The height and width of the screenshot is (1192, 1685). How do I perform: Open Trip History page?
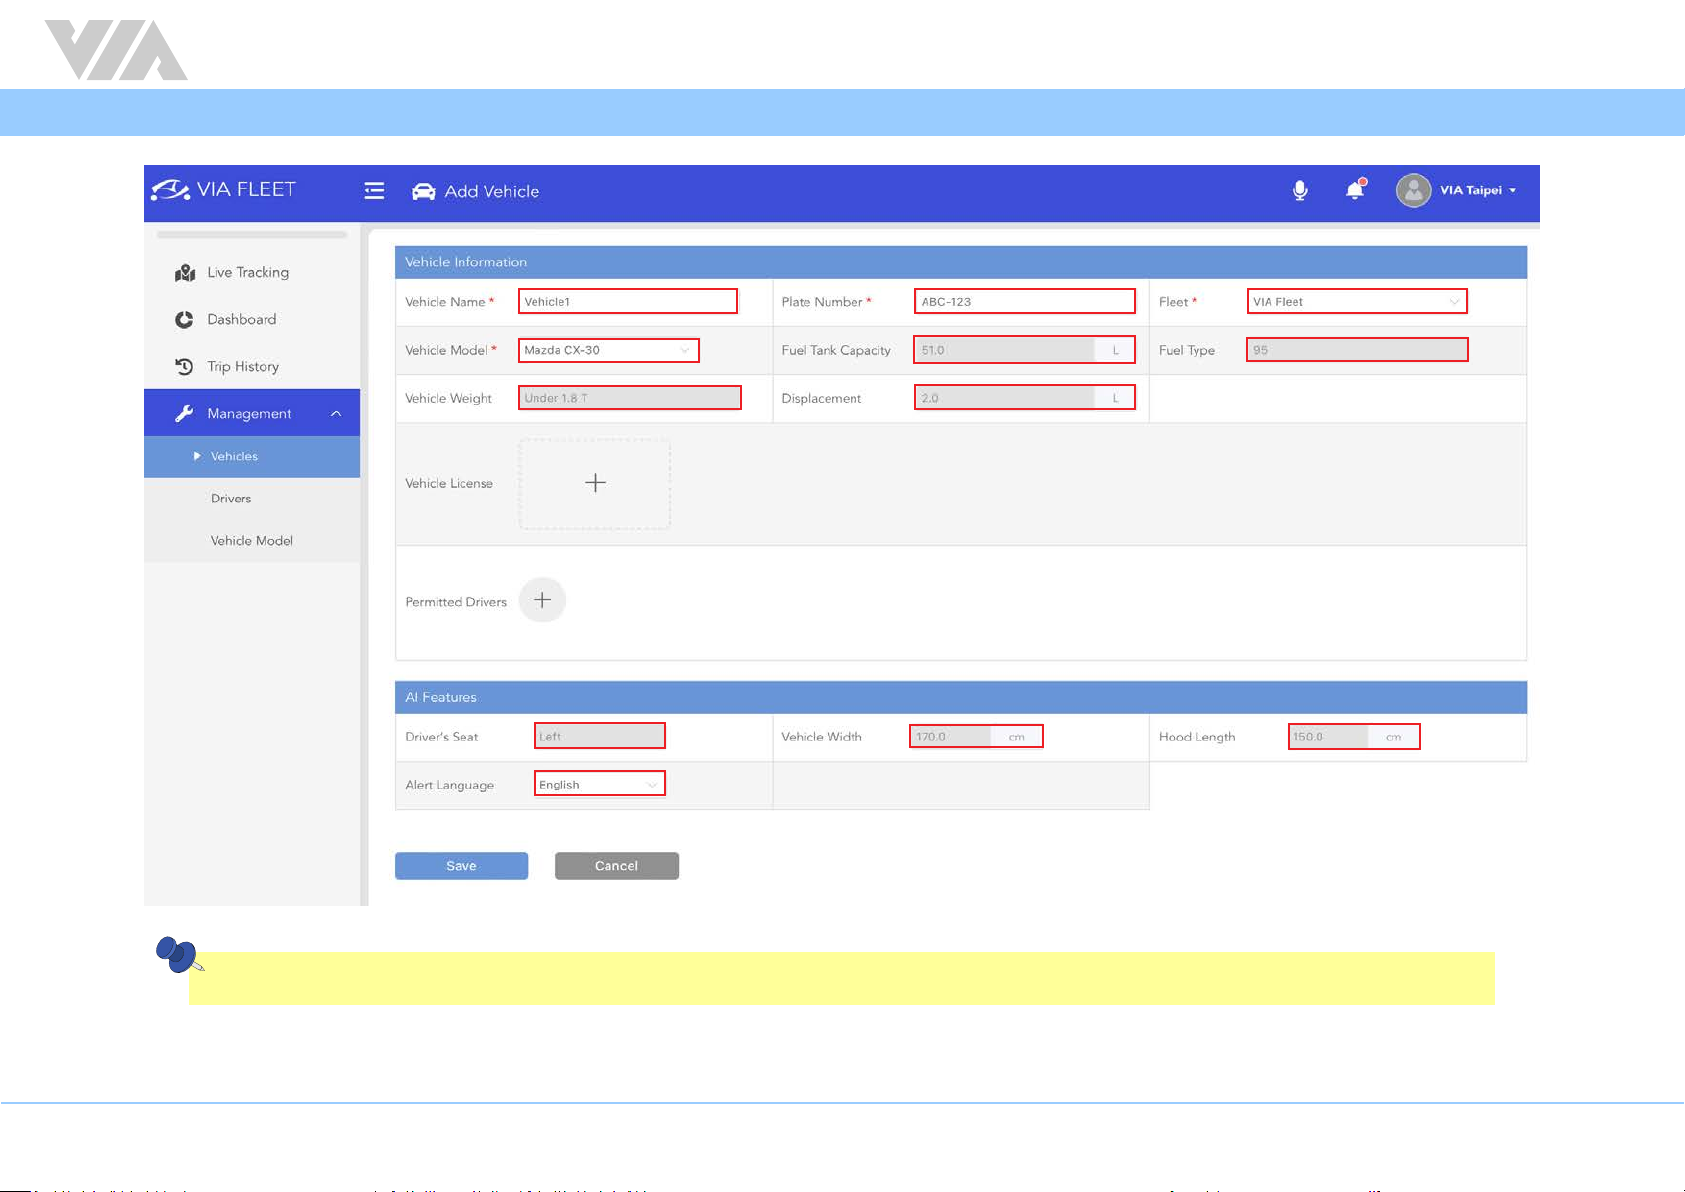point(243,366)
